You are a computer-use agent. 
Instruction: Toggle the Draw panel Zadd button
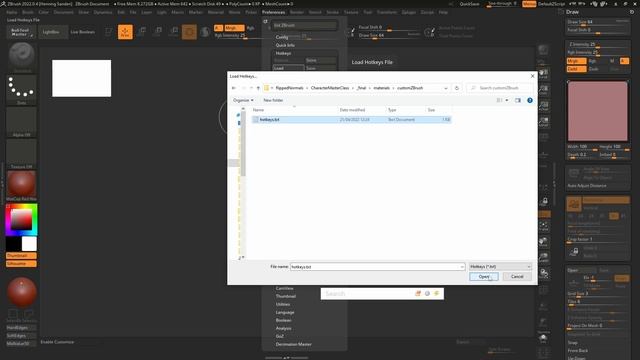[576, 69]
